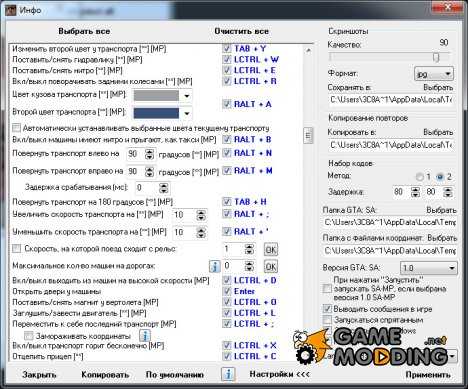
Task: Check the 'Замораживать координаты' checkbox
Action: pyautogui.click(x=29, y=335)
